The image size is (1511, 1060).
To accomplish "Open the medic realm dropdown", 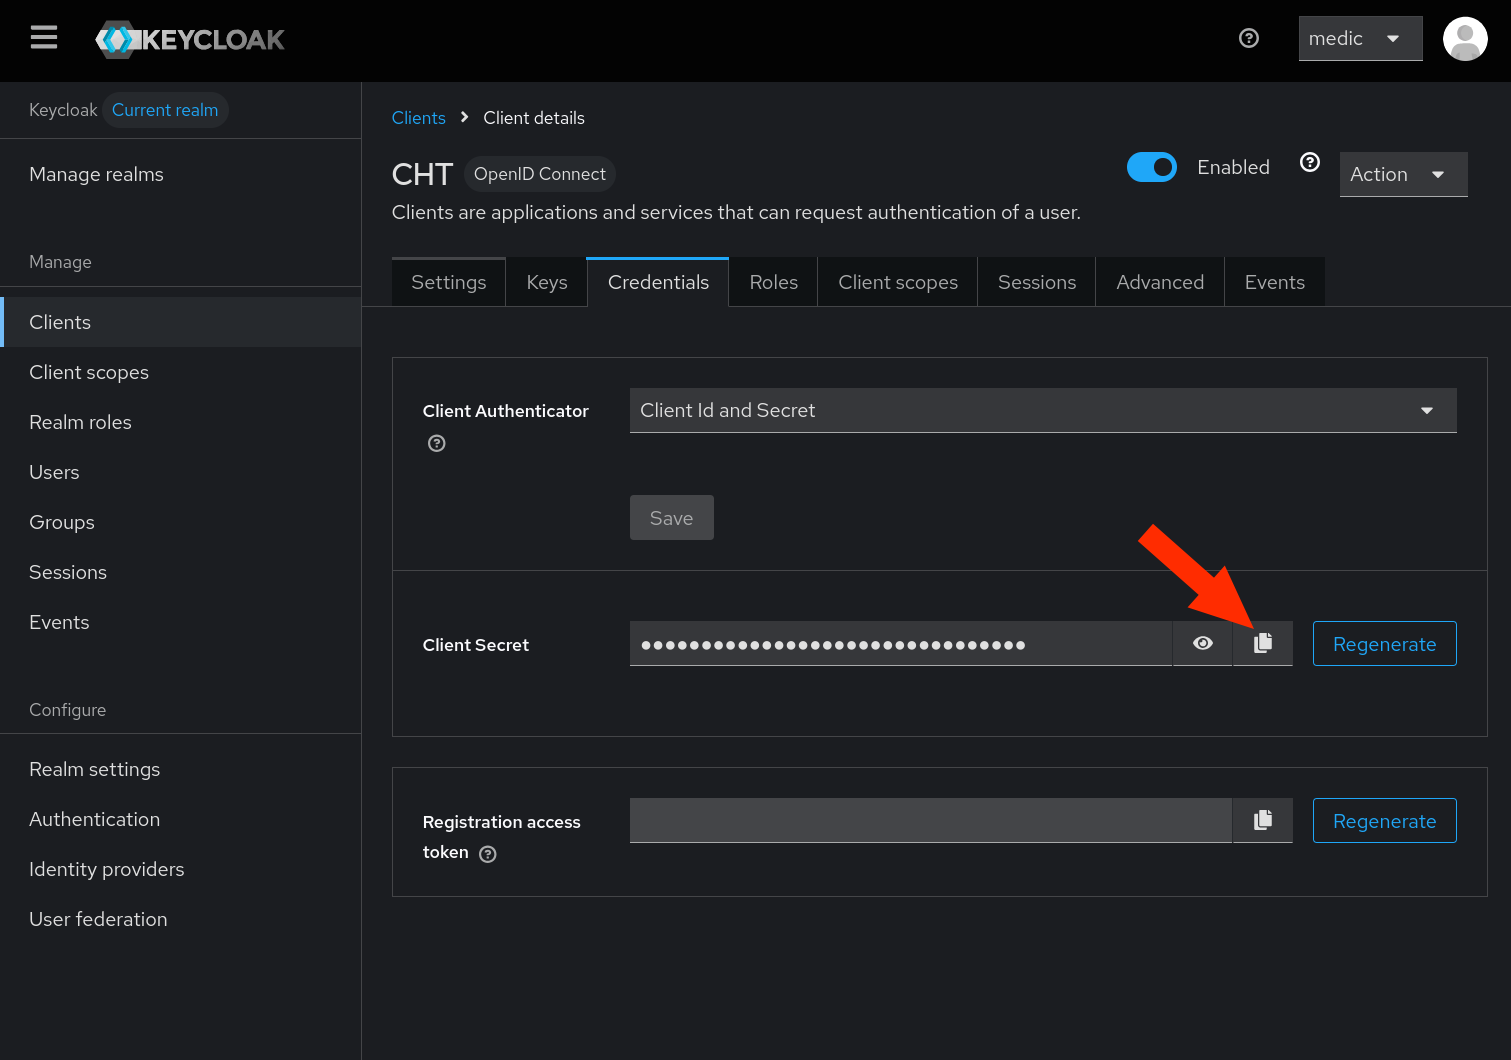I will coord(1360,38).
